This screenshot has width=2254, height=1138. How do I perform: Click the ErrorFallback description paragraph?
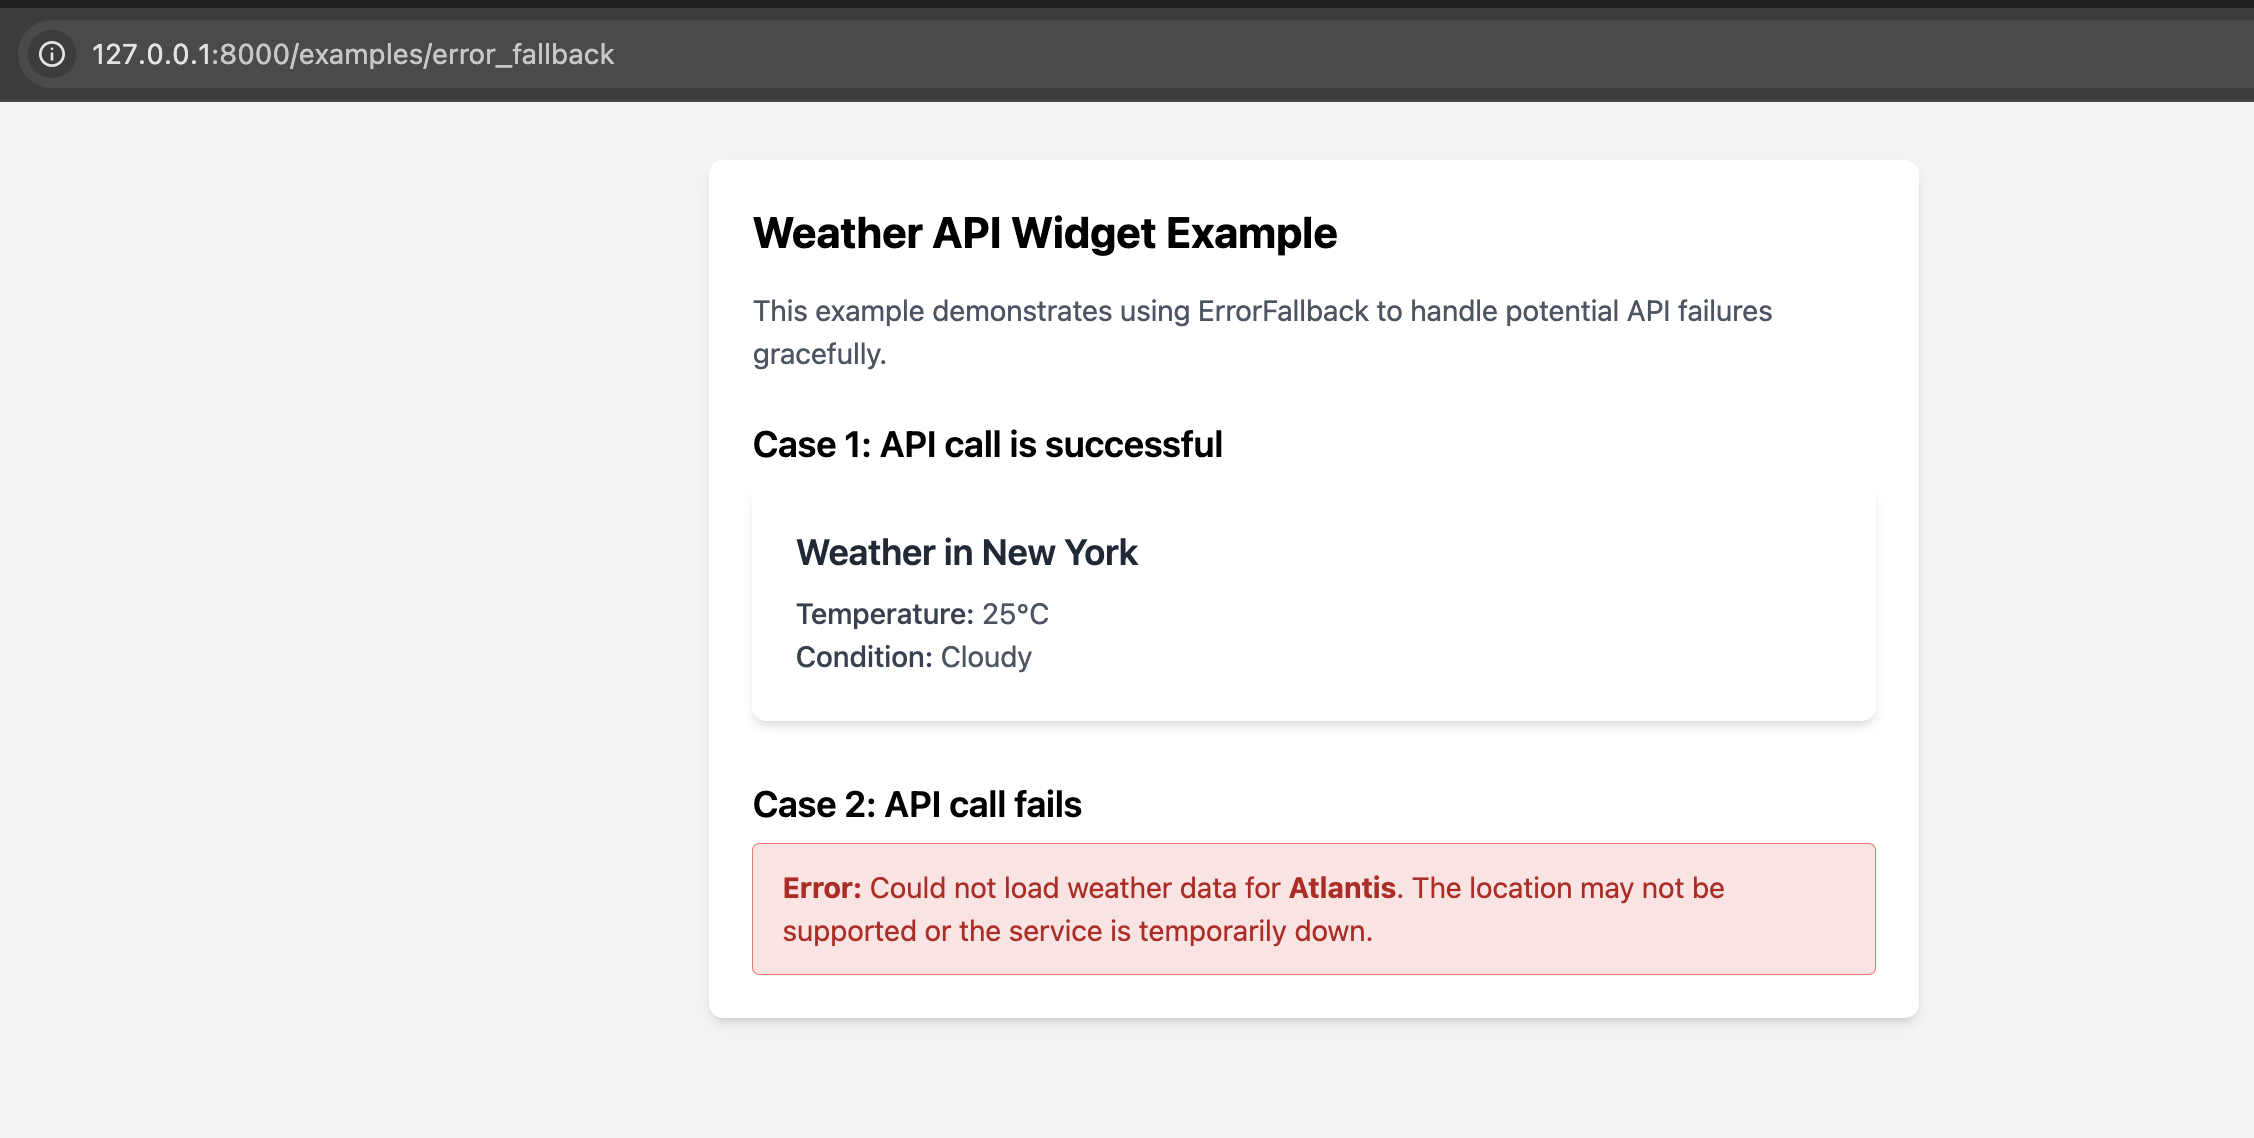1261,312
